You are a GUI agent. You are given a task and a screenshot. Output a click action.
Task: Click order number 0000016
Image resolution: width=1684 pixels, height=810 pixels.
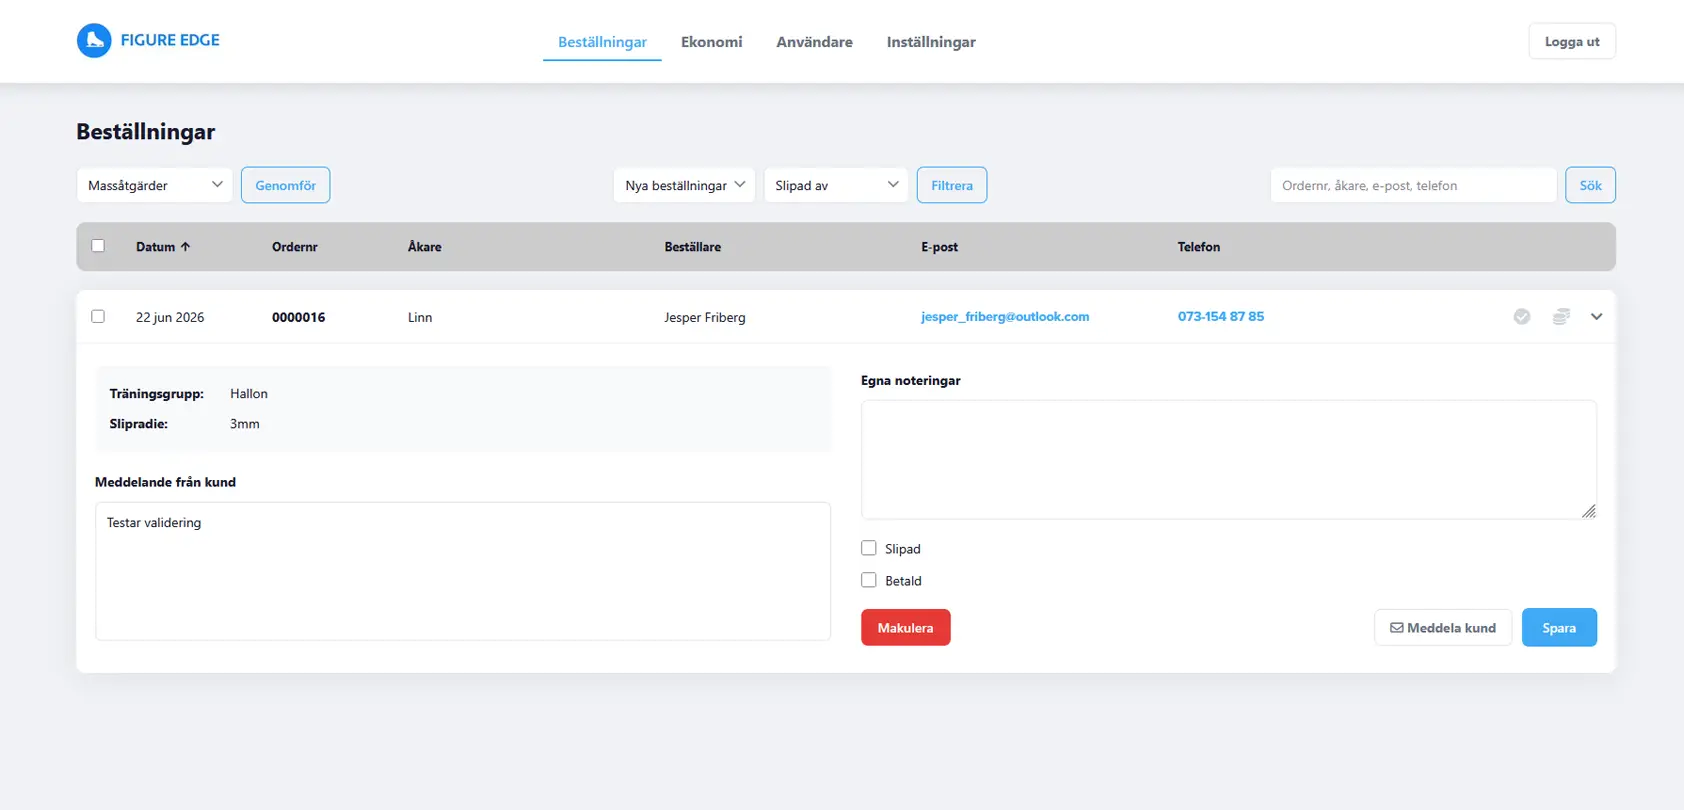click(x=299, y=317)
